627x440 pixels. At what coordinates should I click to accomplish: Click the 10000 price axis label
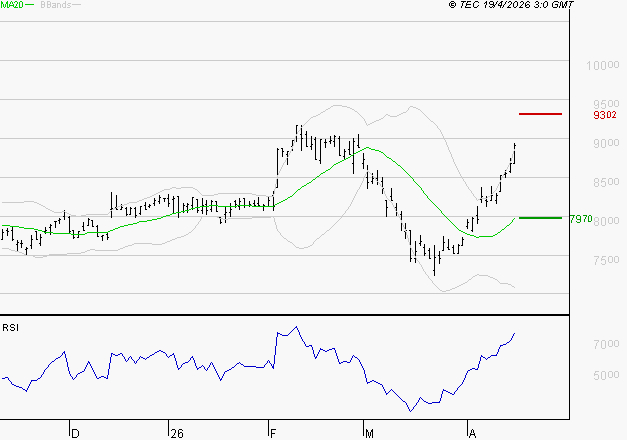(x=603, y=65)
